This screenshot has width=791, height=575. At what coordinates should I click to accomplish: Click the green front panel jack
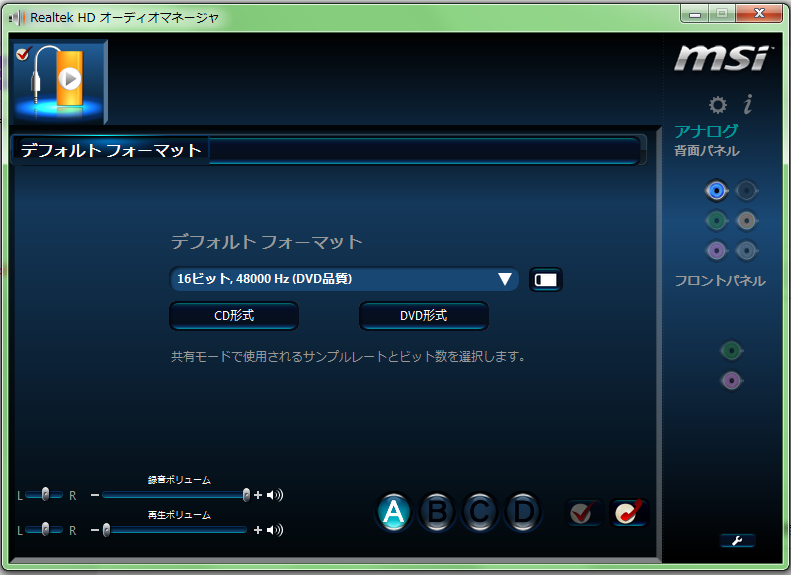click(x=732, y=350)
